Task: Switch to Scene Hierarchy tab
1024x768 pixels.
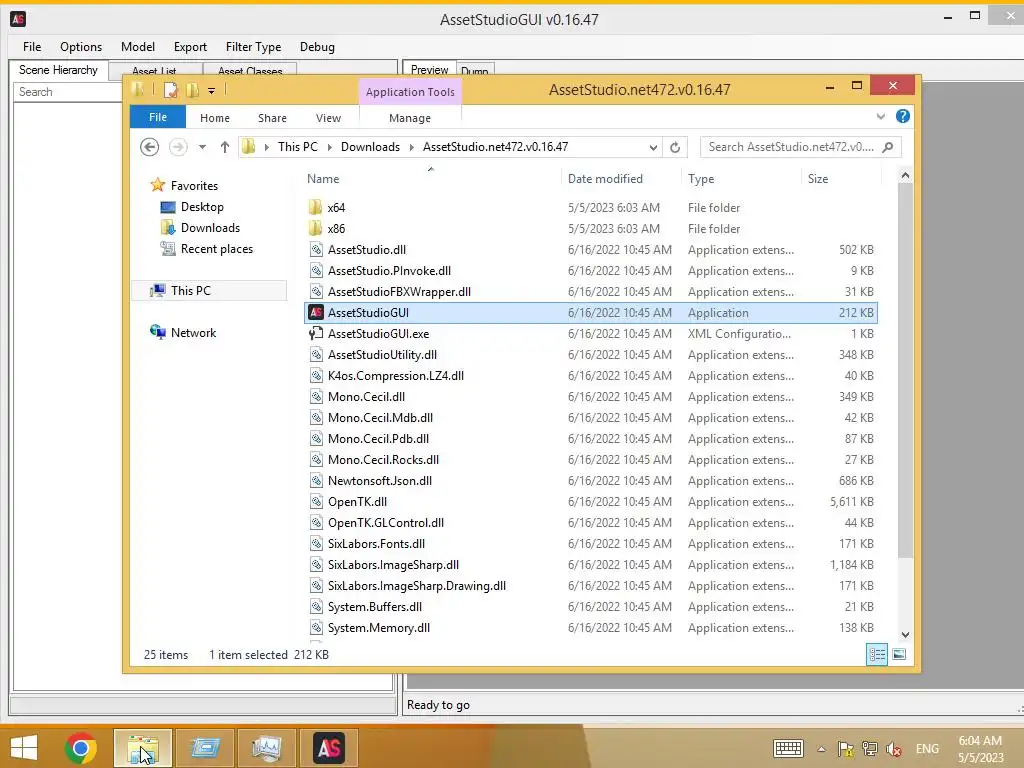Action: (58, 70)
